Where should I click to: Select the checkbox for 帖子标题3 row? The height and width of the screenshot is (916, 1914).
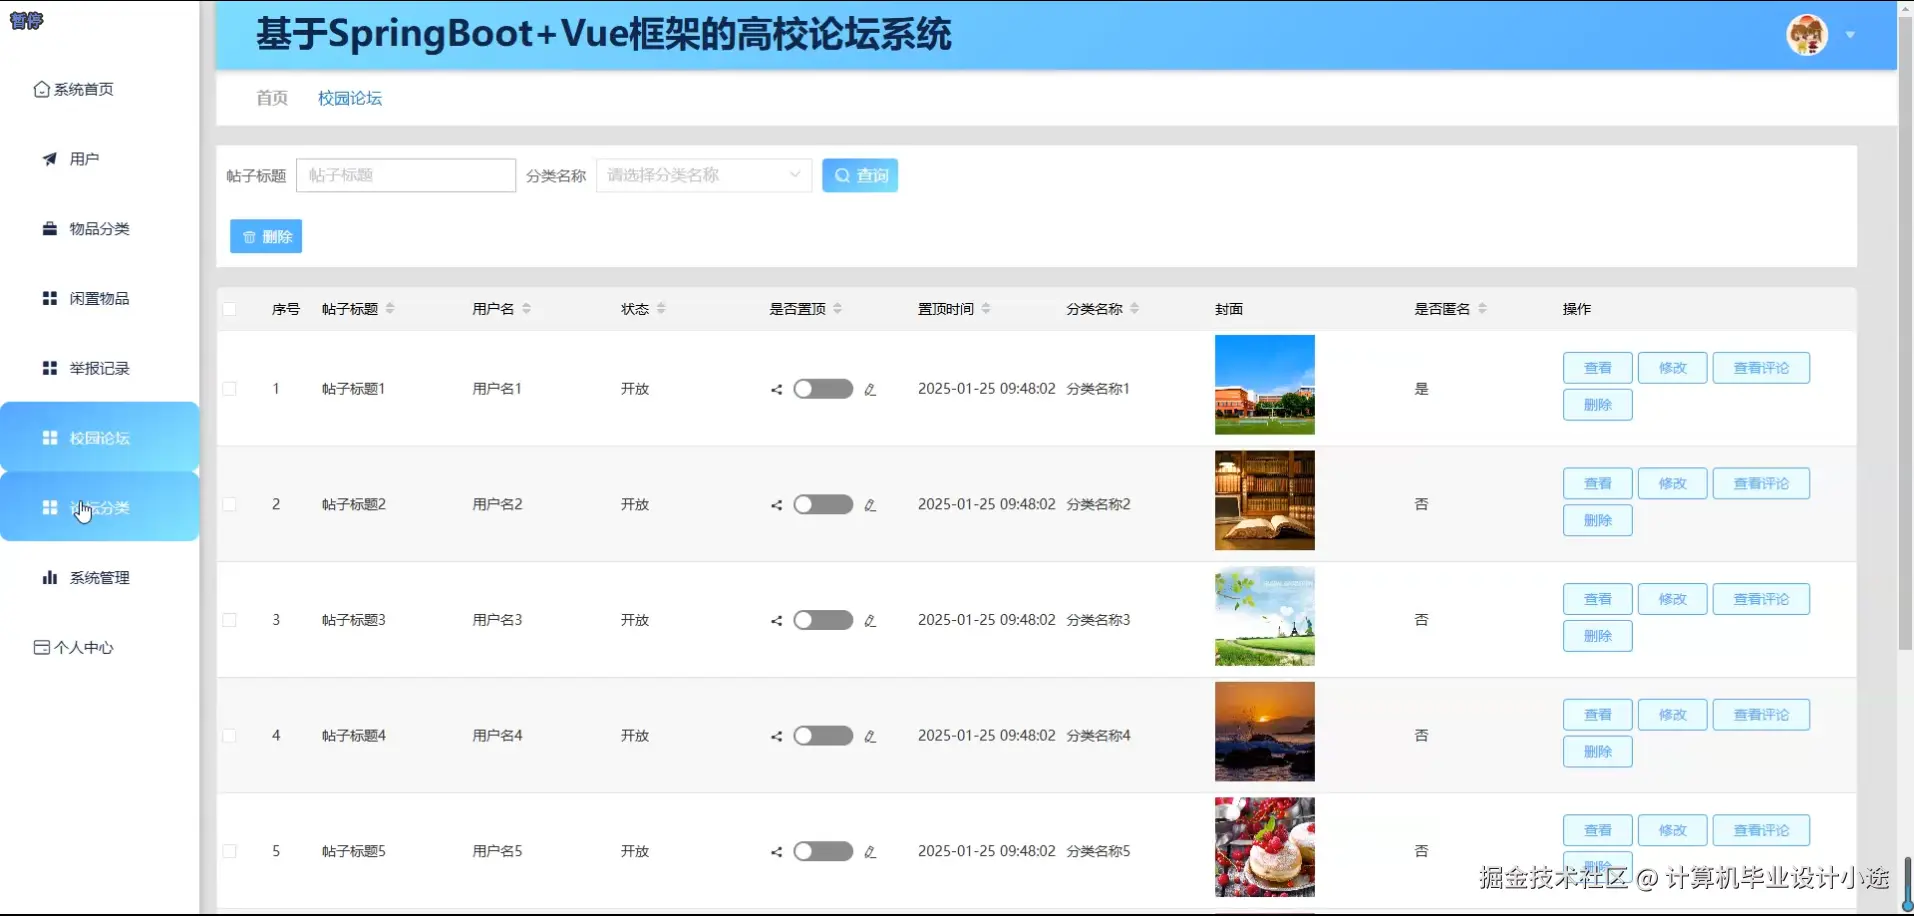tap(229, 620)
